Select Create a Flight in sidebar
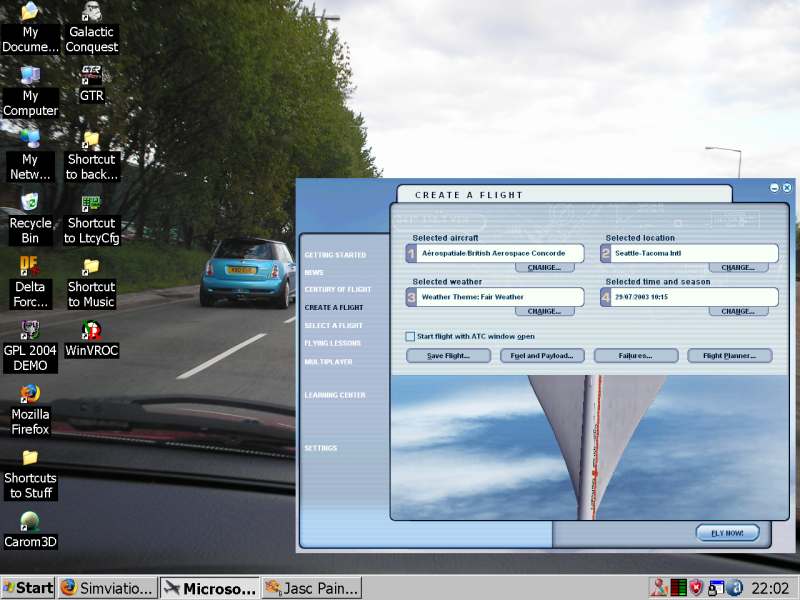 (334, 308)
